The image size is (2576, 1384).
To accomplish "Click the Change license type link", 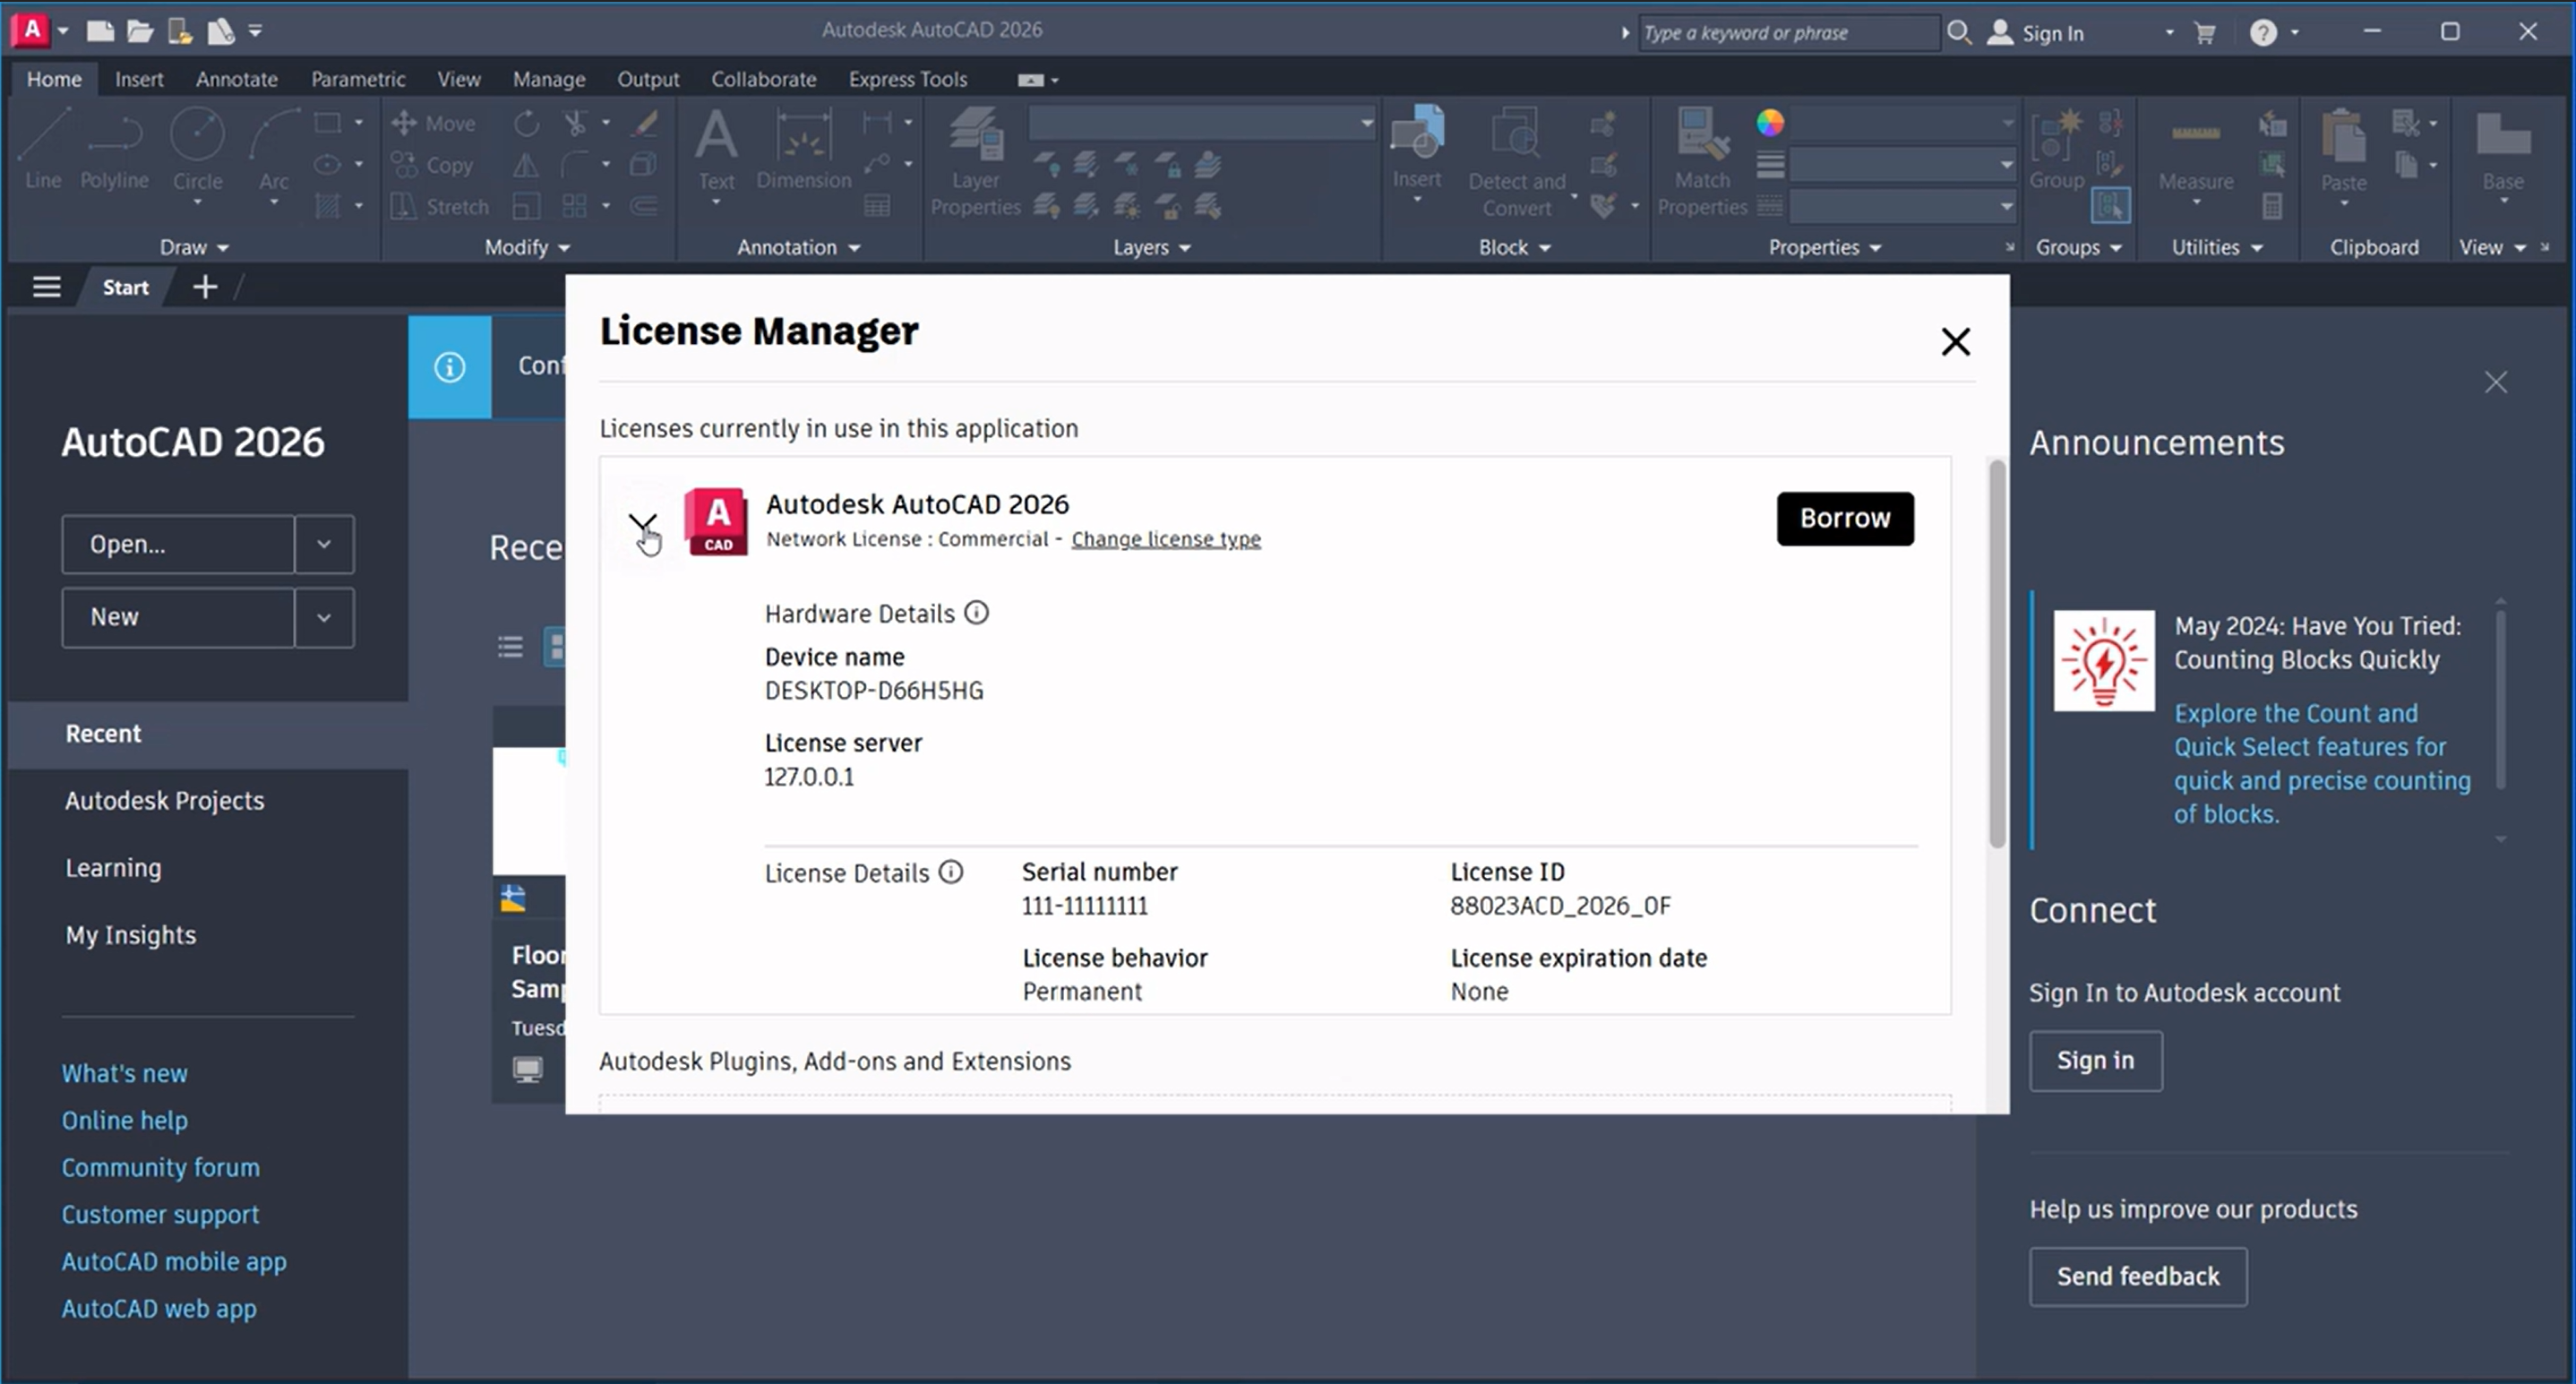I will 1165,539.
